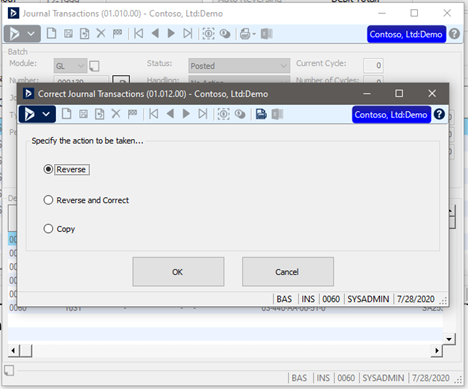This screenshot has width=468, height=389.
Task: Click flag icon in Journal Transactions toolbar
Action: coord(117,34)
